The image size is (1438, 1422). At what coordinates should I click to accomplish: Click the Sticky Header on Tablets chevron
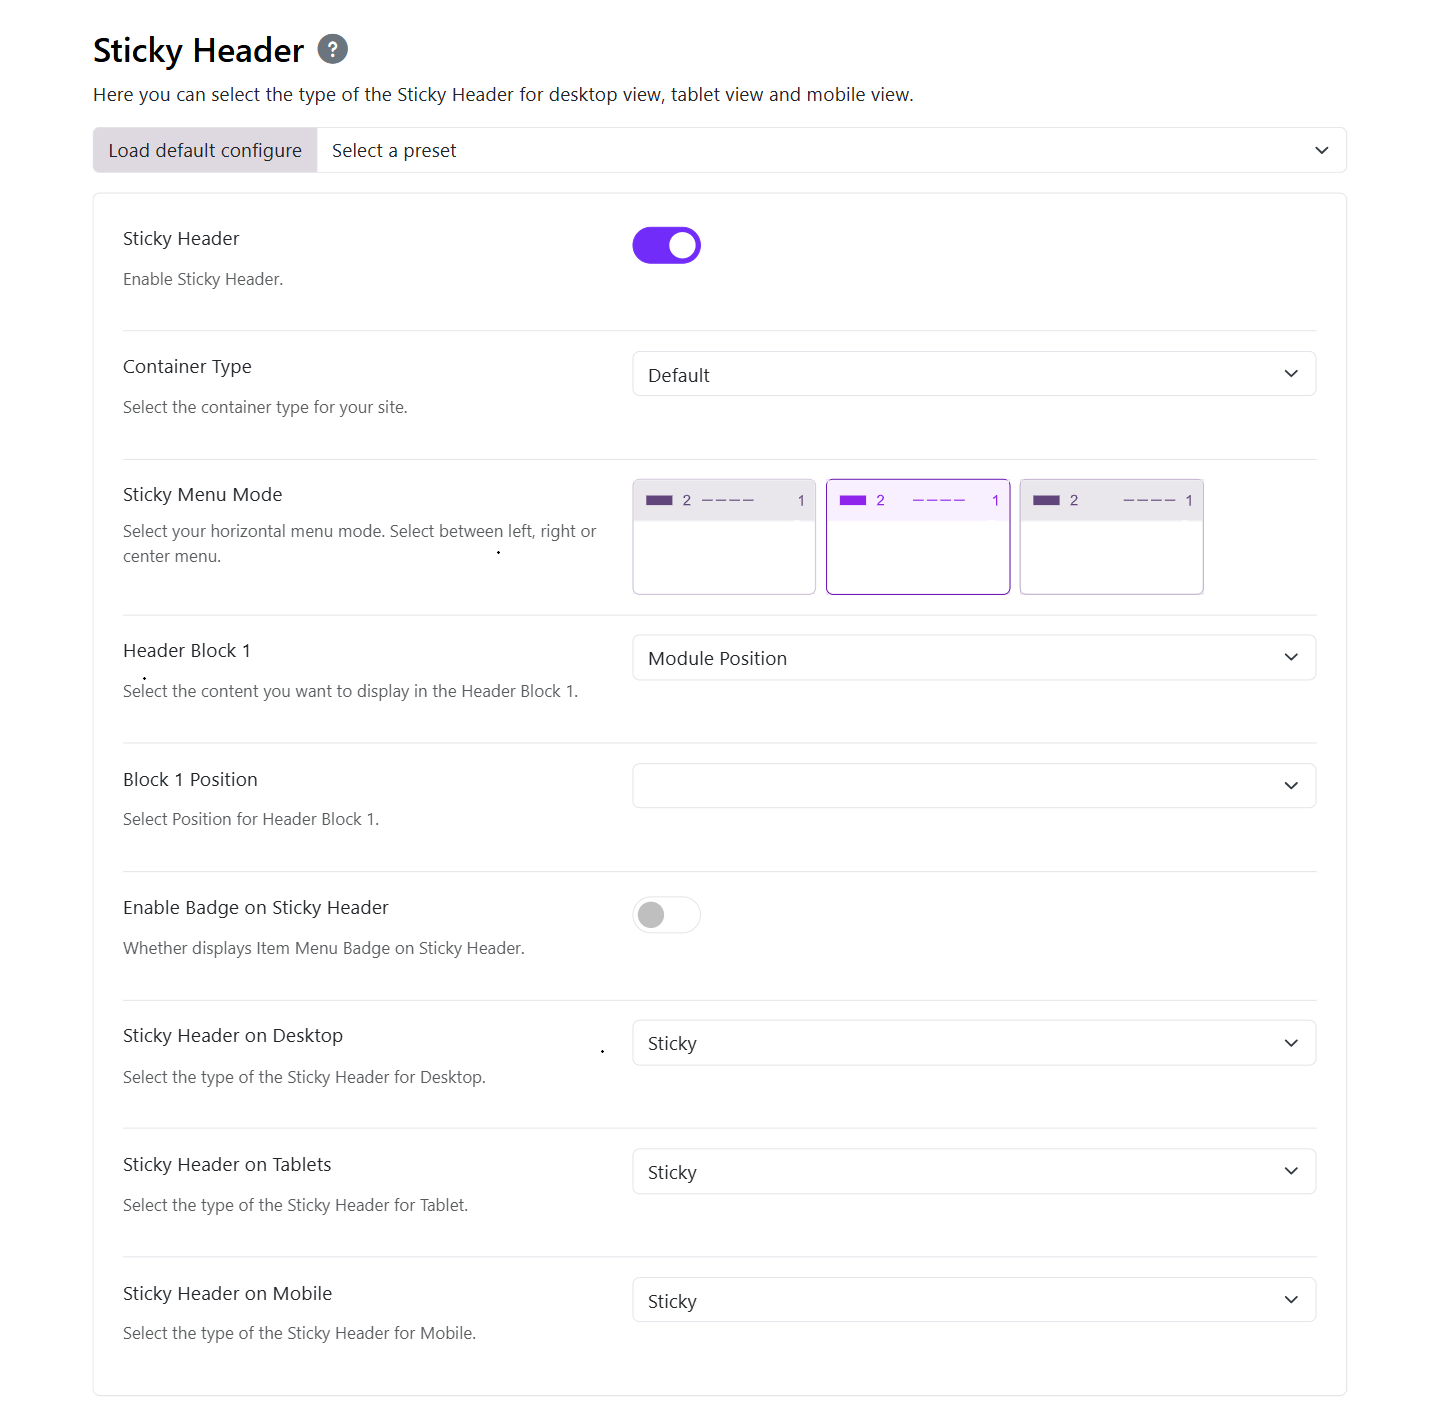click(1291, 1171)
